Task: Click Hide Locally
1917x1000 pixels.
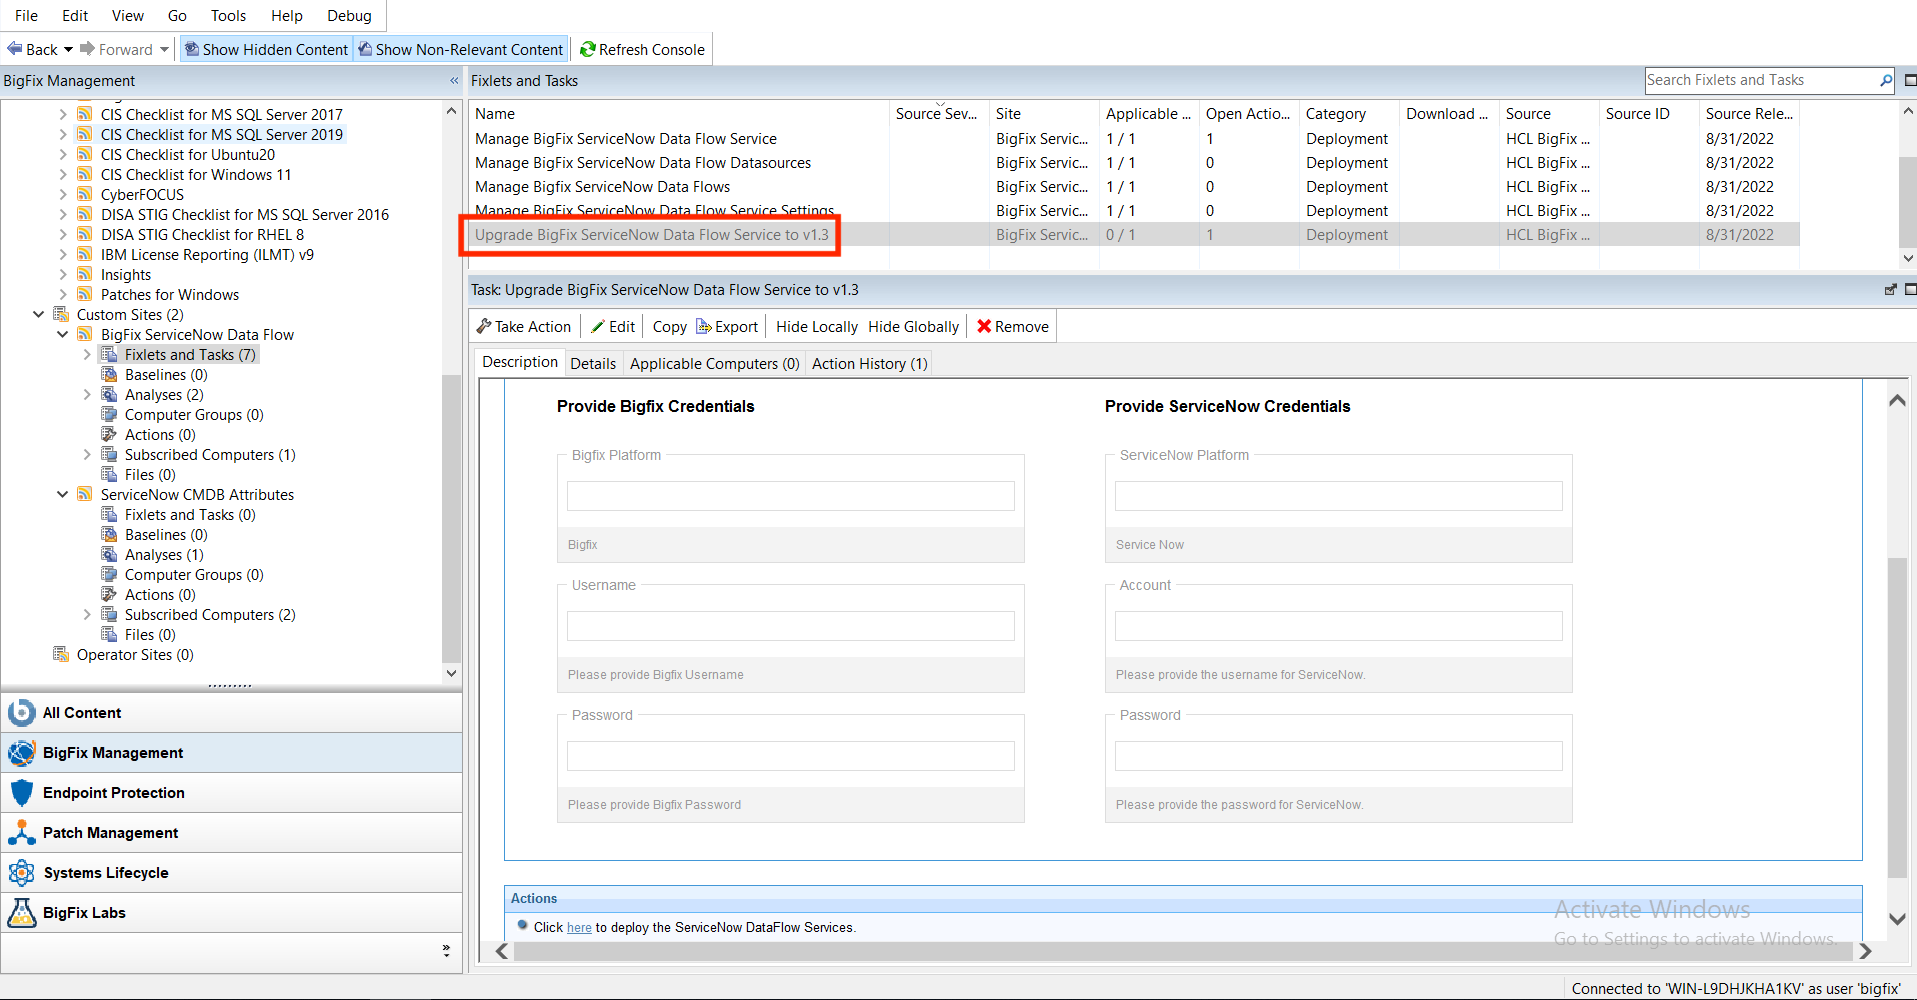Action: pos(816,327)
